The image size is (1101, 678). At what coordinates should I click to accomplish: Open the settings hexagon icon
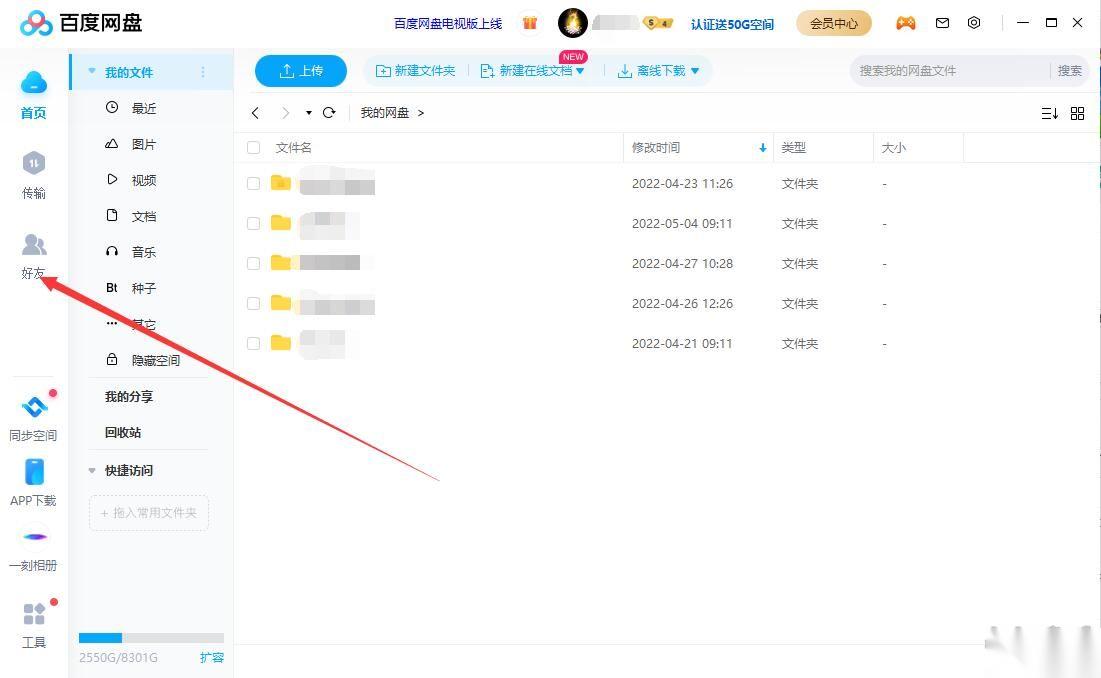974,22
